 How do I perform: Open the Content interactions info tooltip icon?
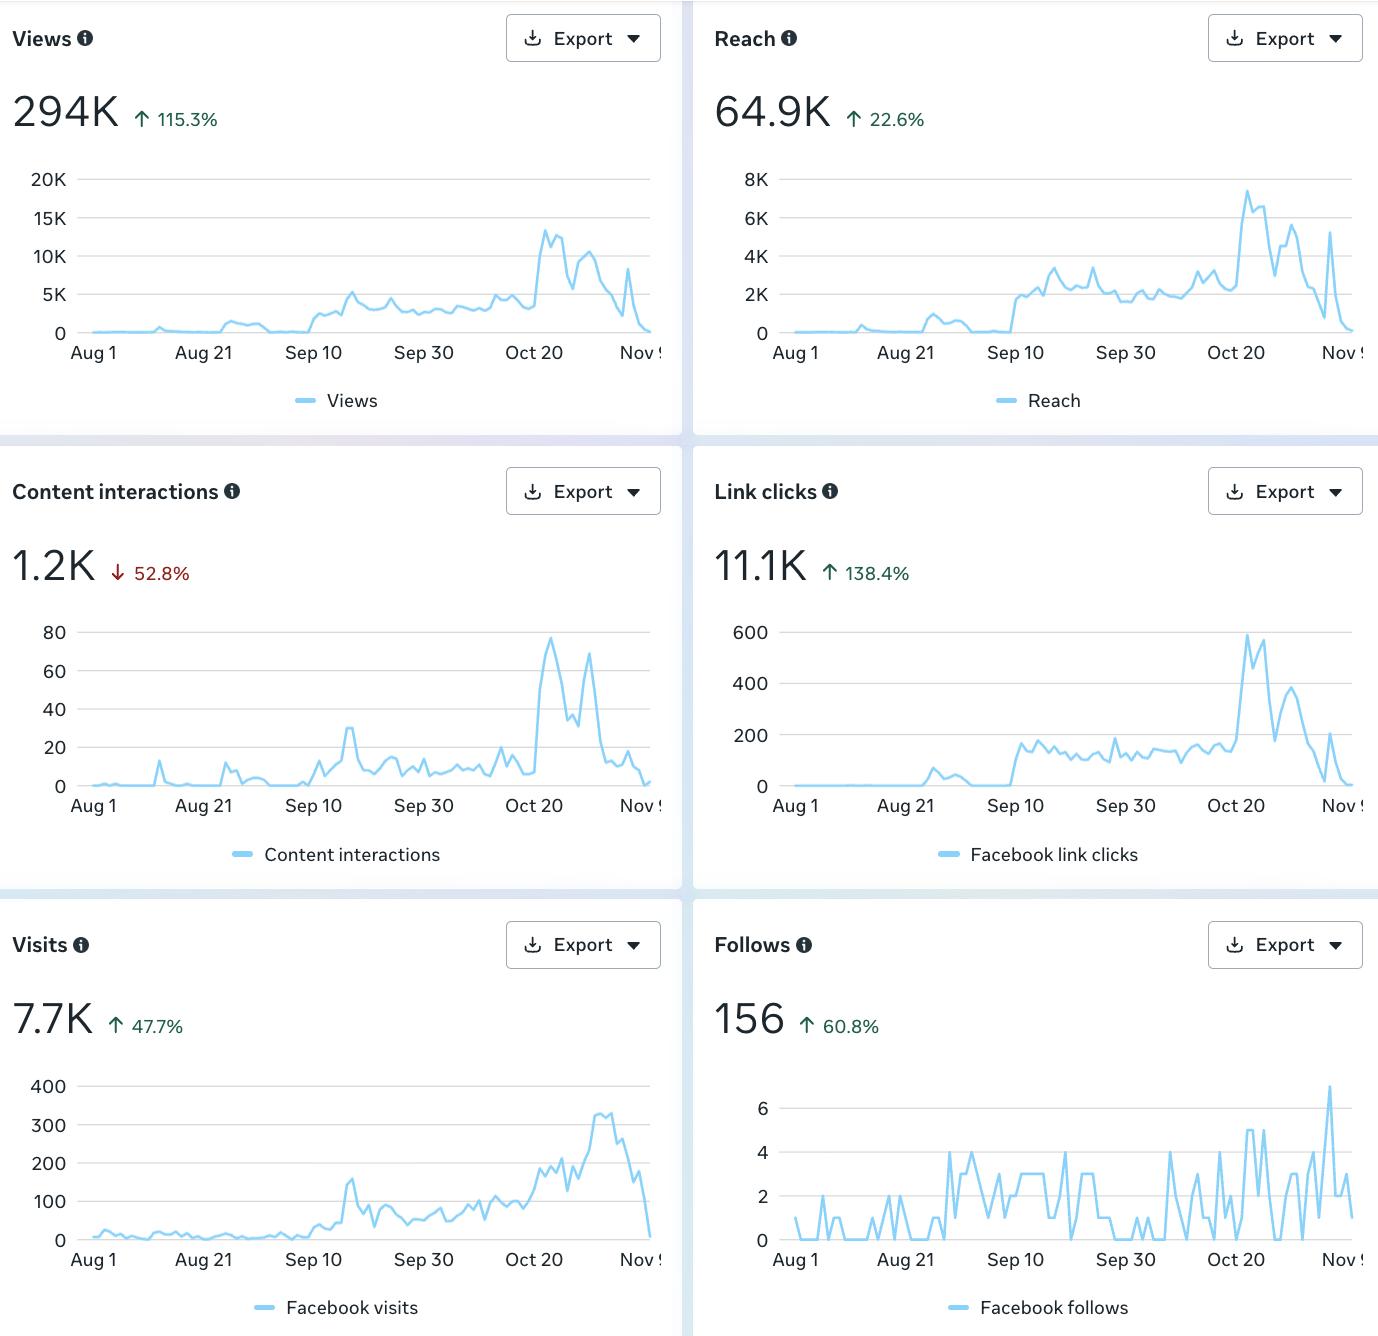pos(232,491)
